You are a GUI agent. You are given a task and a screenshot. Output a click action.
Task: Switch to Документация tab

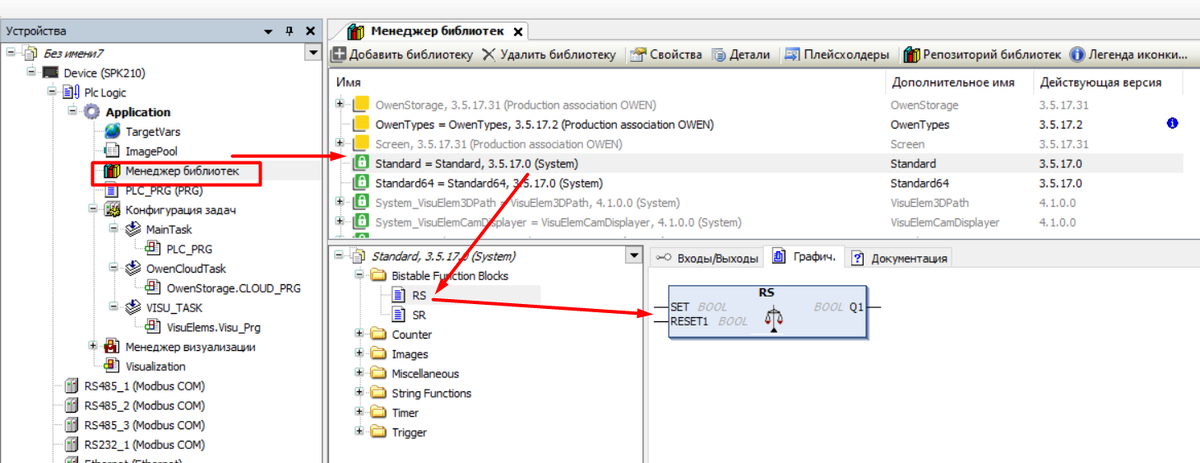click(x=898, y=257)
